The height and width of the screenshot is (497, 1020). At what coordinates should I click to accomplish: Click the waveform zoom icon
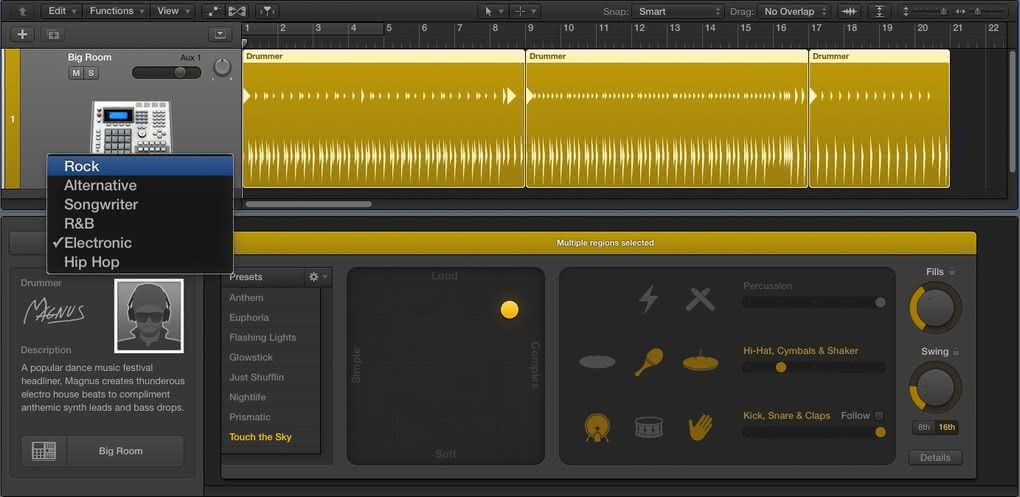pyautogui.click(x=848, y=11)
